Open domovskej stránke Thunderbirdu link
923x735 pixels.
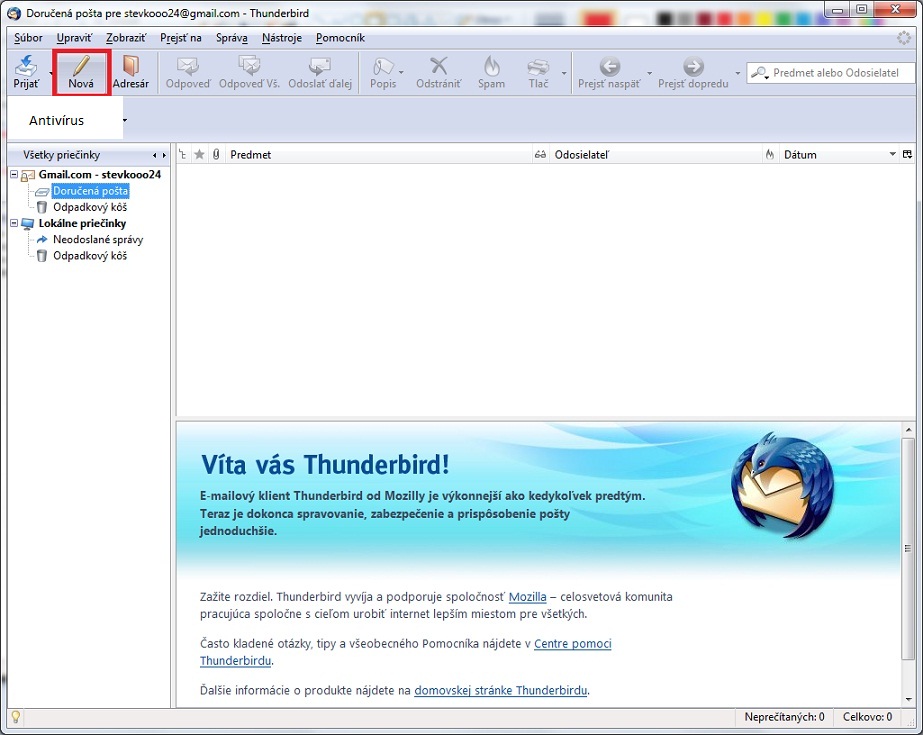pos(500,690)
